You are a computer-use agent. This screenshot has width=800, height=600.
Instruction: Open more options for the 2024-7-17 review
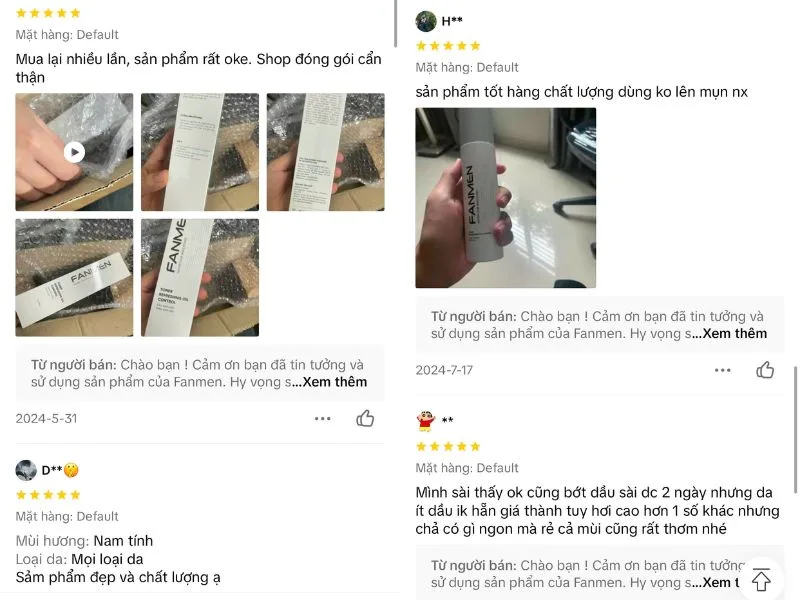722,370
